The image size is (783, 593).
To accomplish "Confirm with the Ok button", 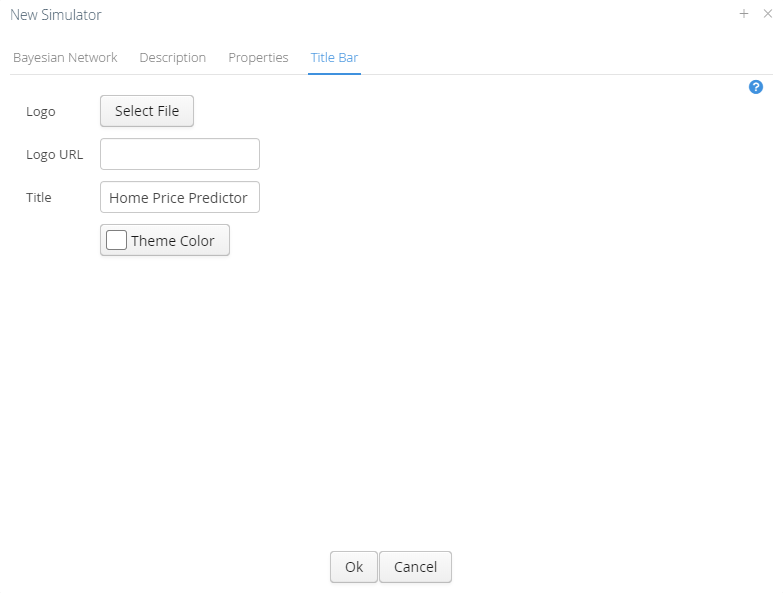I will point(354,567).
